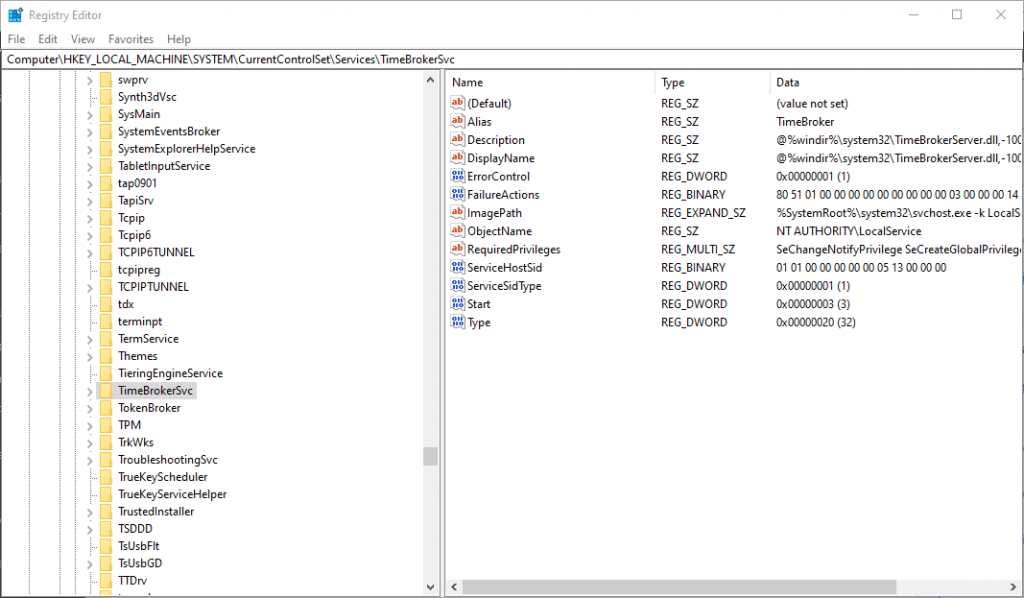Click the DWORD icon next to Type
Screen dimensions: 1024x598
(457, 322)
